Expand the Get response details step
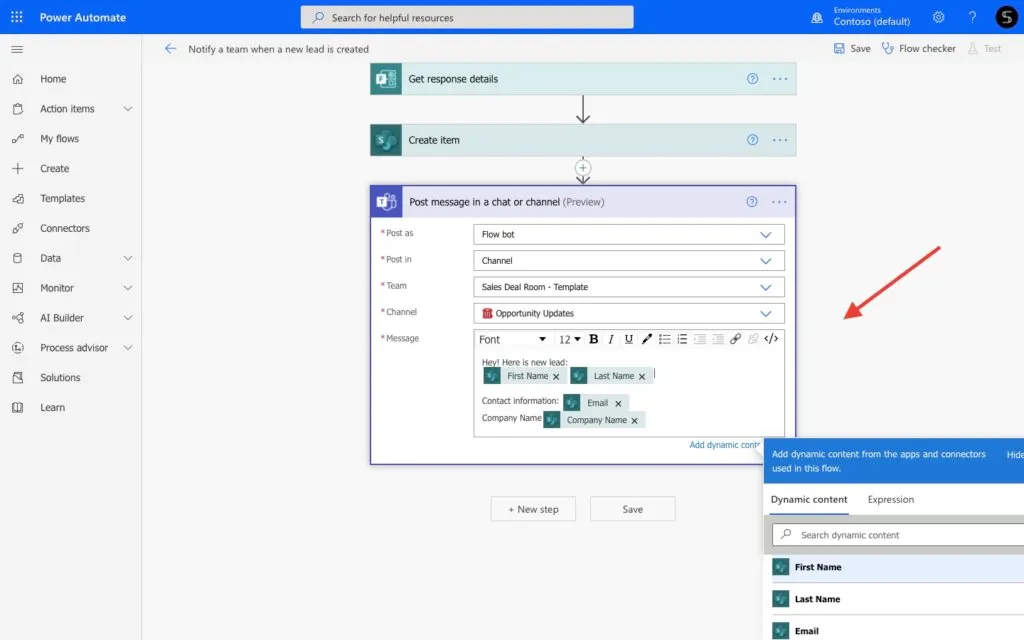This screenshot has height=640, width=1024. pyautogui.click(x=583, y=79)
